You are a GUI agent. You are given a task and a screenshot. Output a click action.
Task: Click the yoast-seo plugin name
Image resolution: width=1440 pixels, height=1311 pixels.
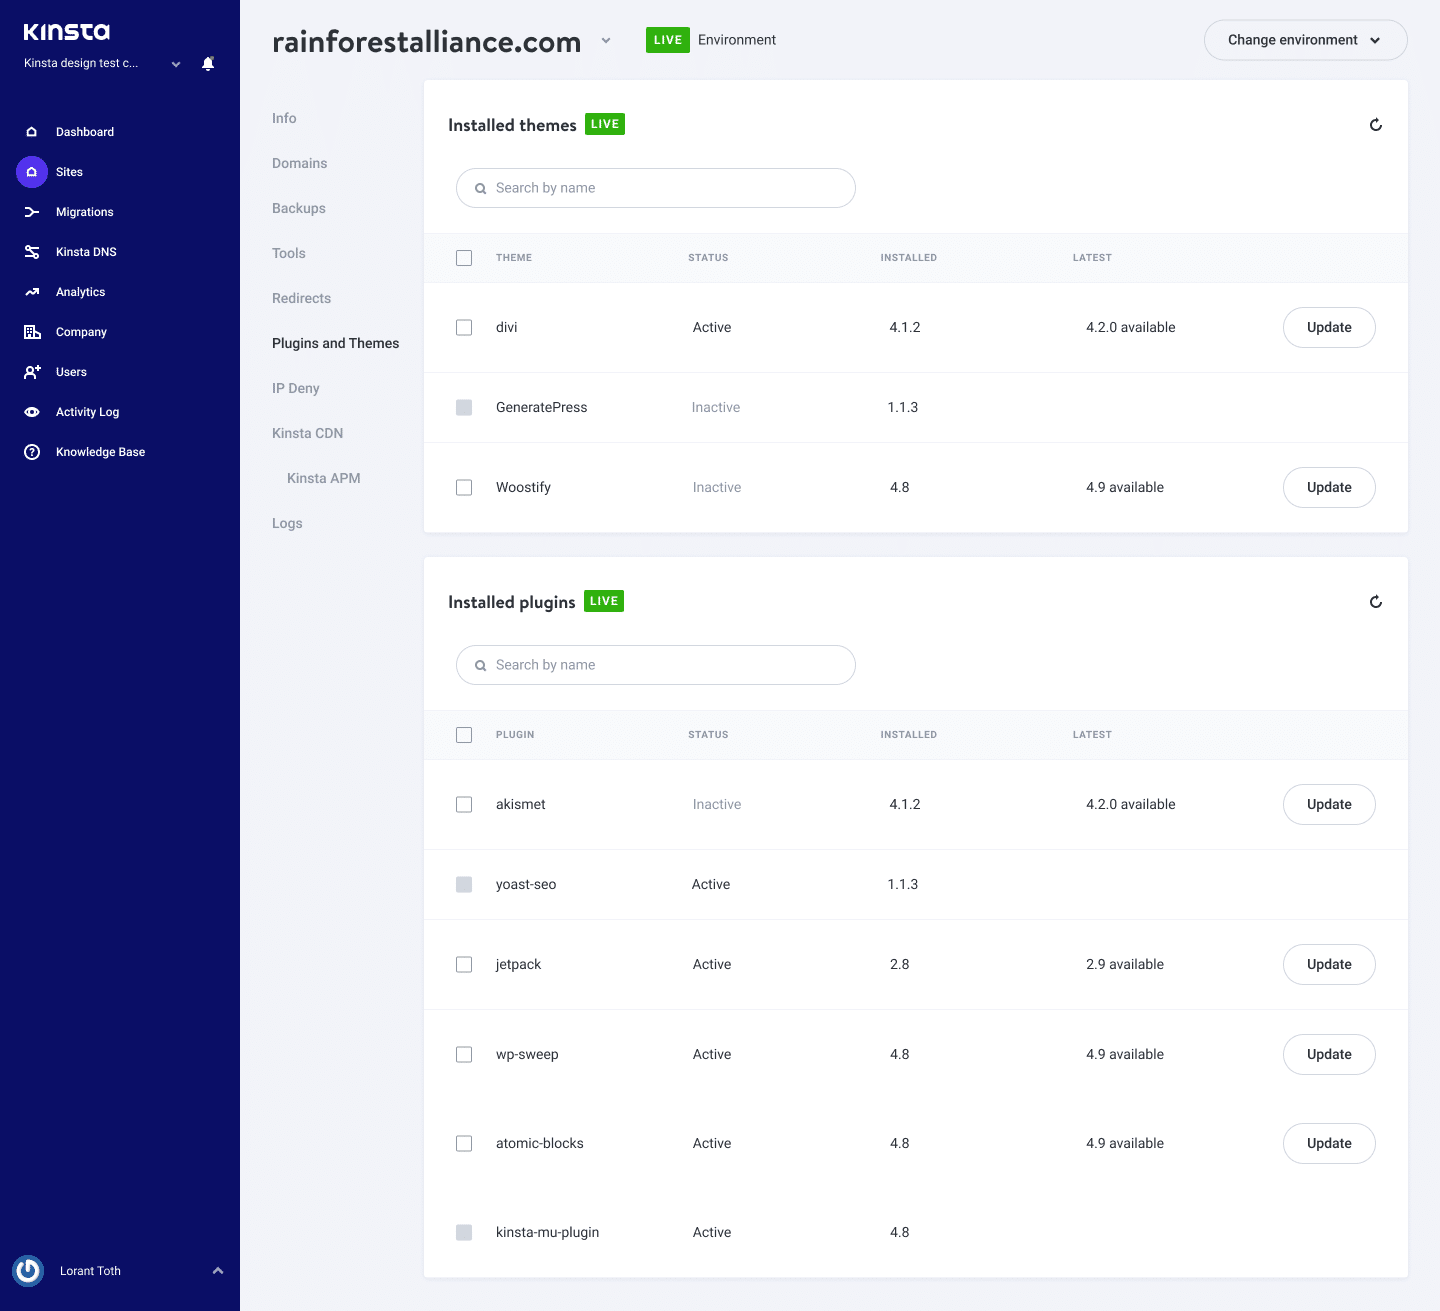pos(526,884)
